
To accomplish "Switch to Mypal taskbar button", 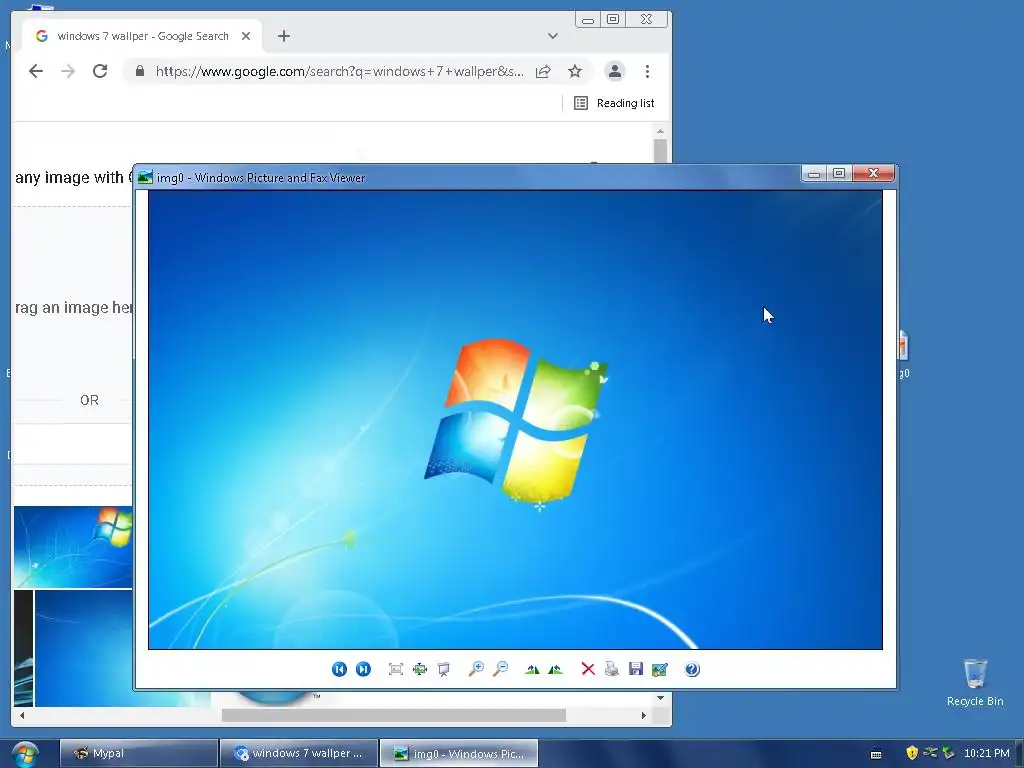I will point(138,754).
